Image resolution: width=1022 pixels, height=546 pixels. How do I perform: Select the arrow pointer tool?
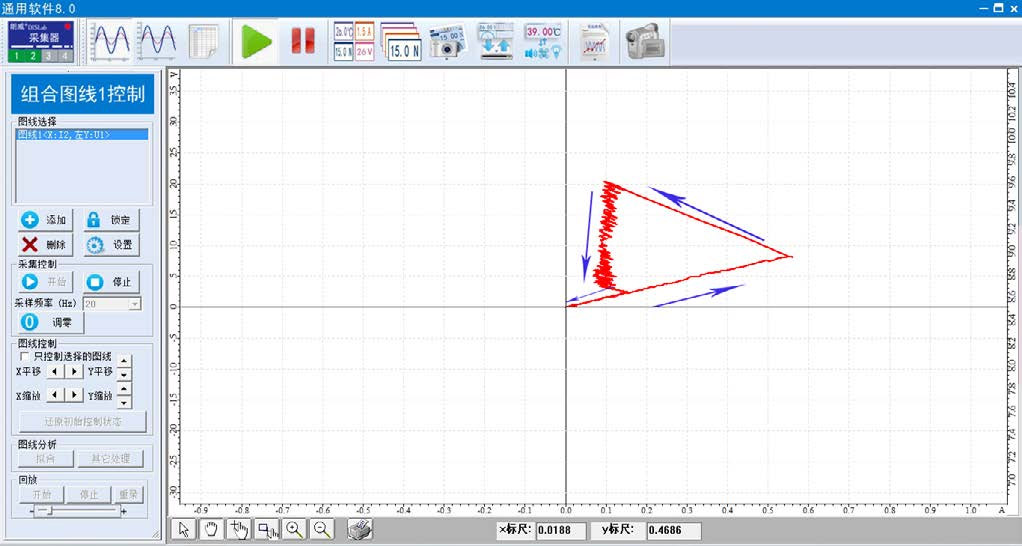click(x=183, y=530)
